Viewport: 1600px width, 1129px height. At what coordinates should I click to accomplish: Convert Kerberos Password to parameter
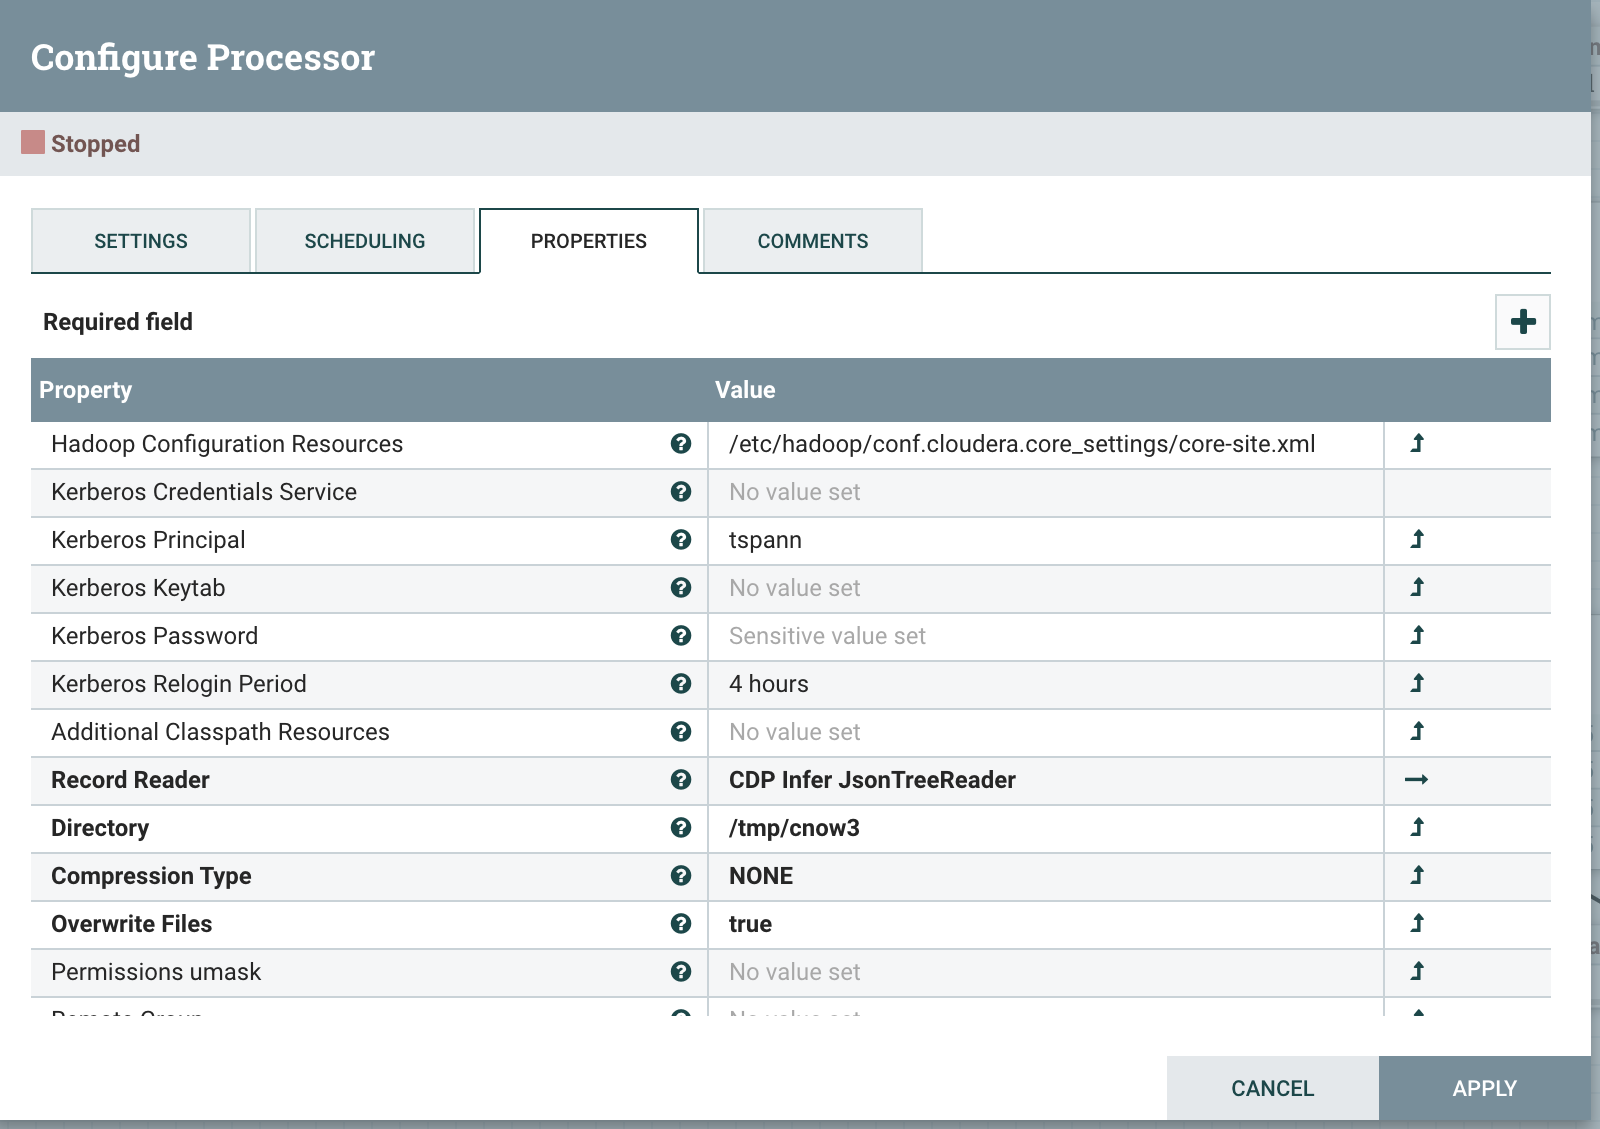1417,635
